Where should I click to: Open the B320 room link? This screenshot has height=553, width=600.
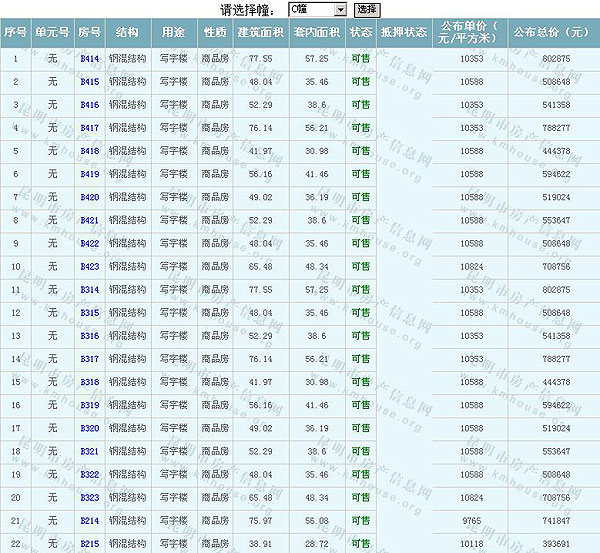point(89,428)
